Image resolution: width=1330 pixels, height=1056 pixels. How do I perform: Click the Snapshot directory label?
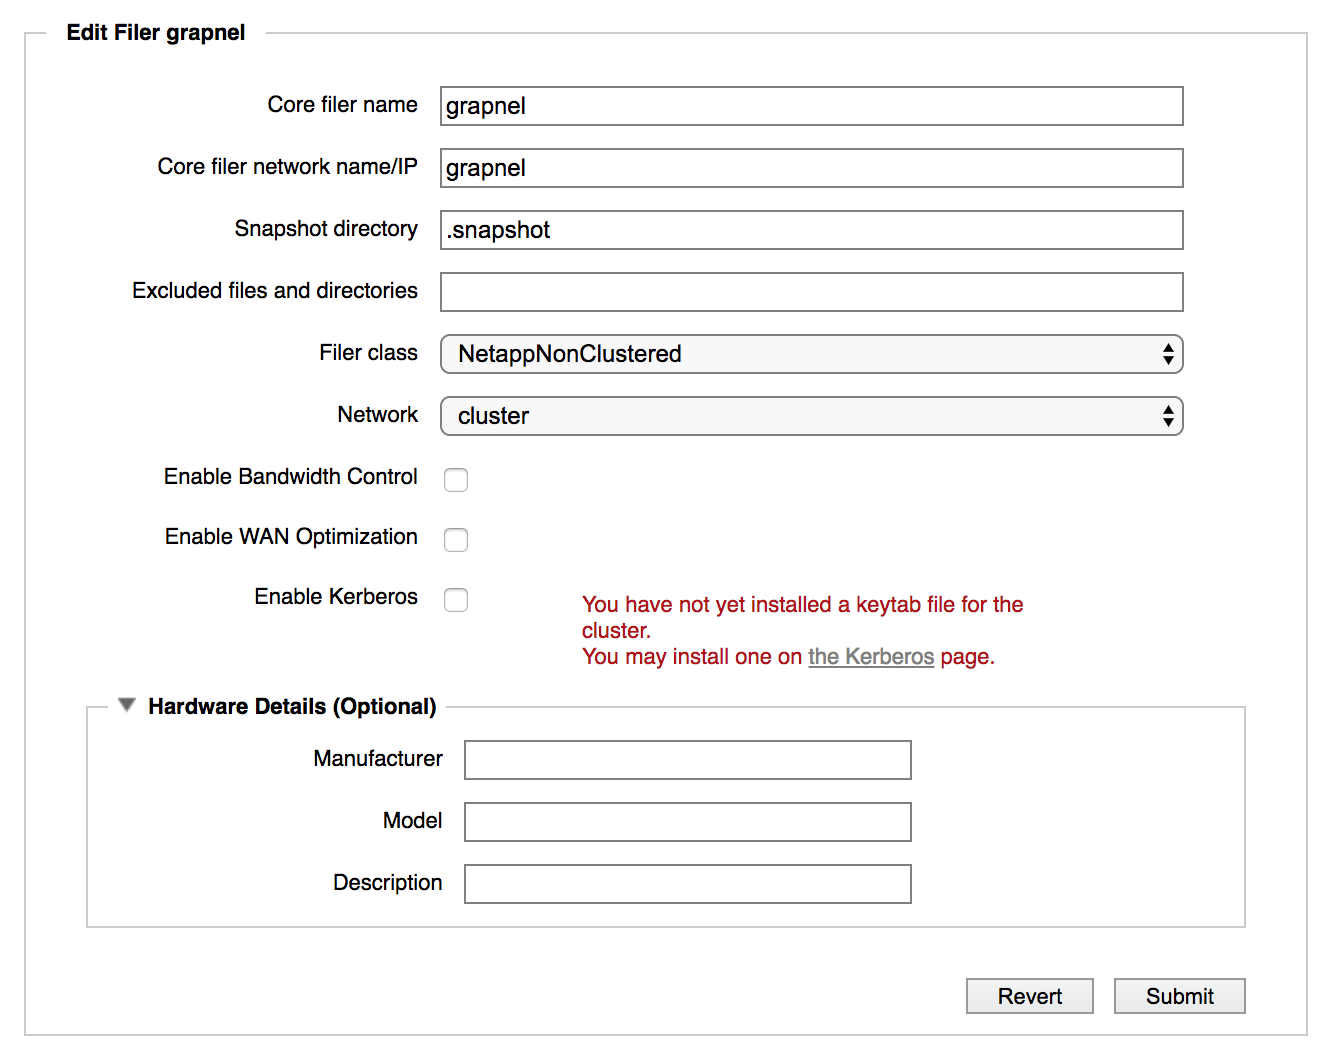326,228
